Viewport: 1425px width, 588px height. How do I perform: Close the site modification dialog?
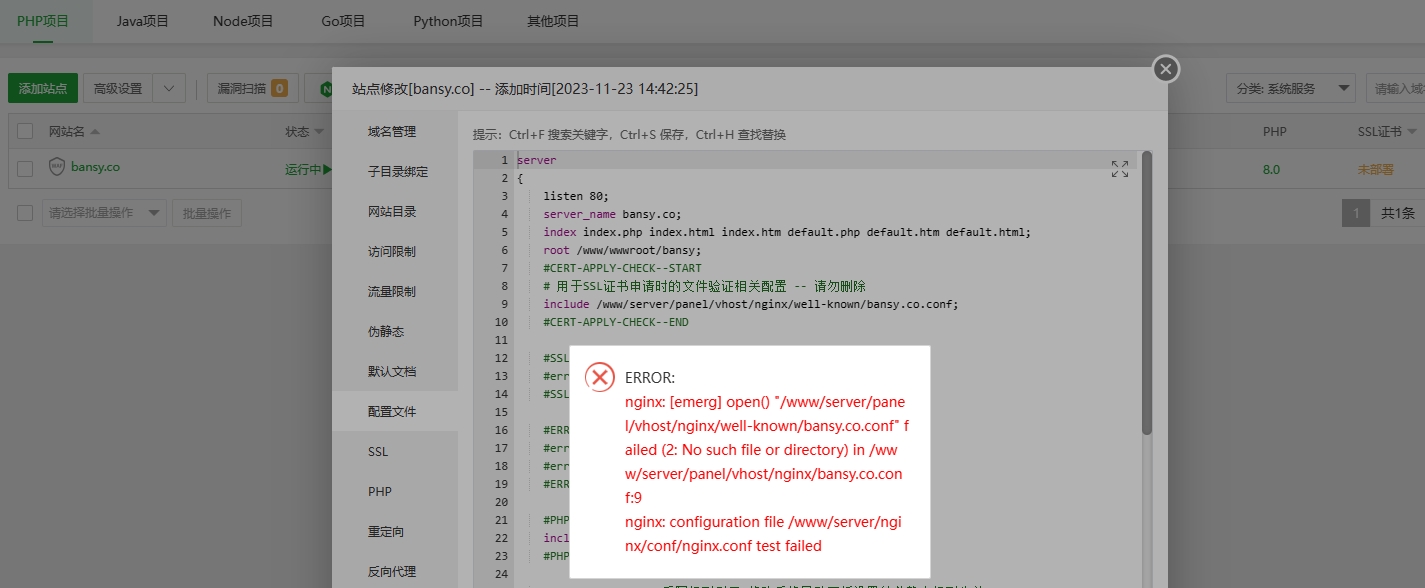(x=1165, y=69)
